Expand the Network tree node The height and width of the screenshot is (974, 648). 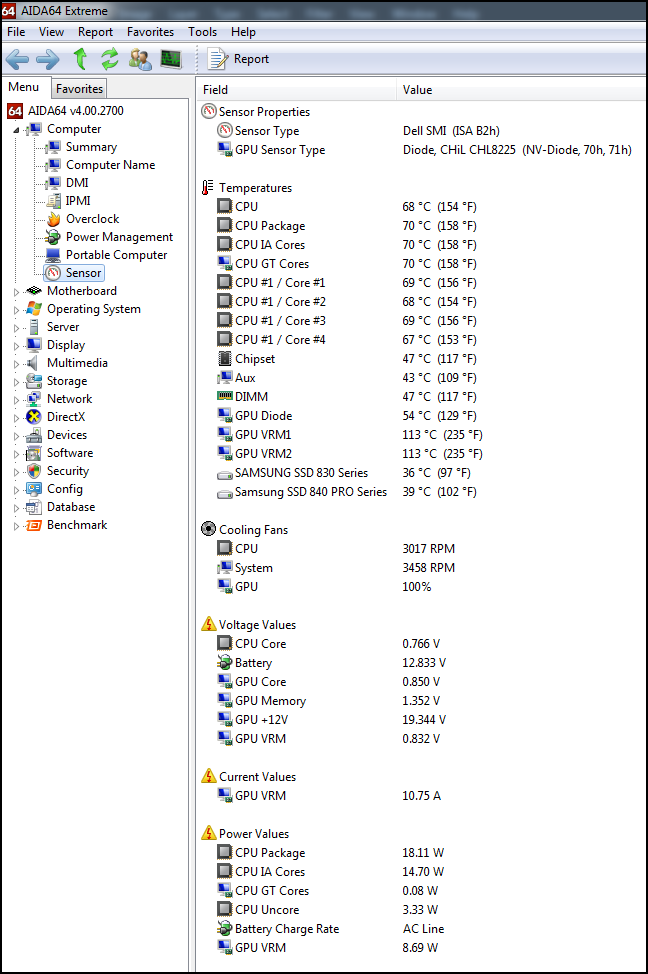point(16,399)
